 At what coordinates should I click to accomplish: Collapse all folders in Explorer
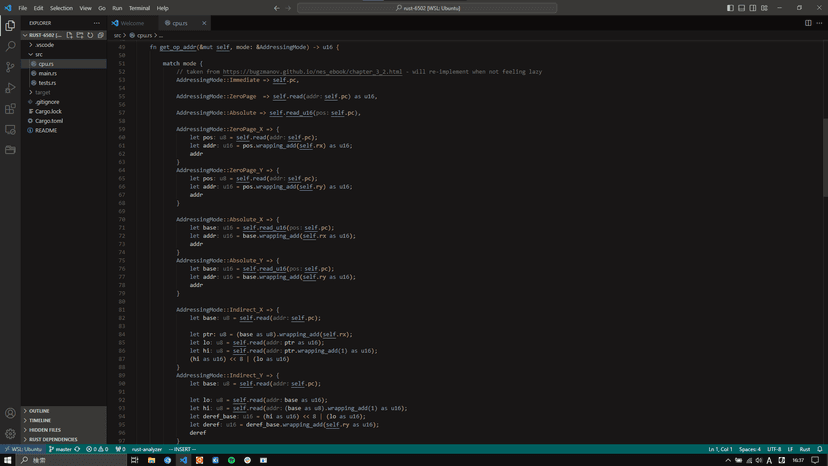(100, 35)
